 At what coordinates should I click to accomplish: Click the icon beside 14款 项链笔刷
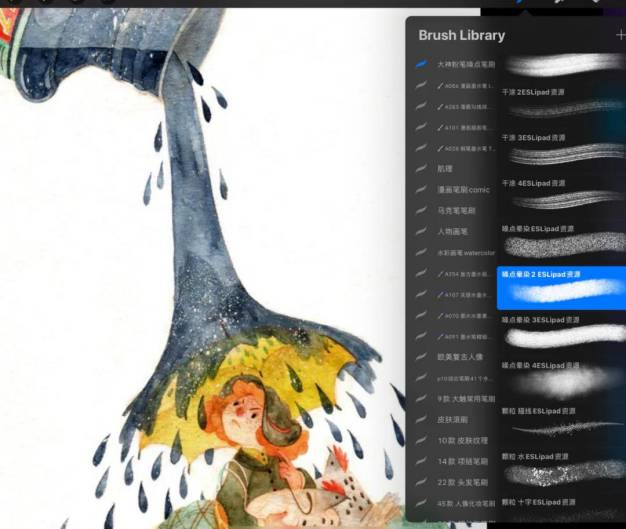tap(422, 462)
